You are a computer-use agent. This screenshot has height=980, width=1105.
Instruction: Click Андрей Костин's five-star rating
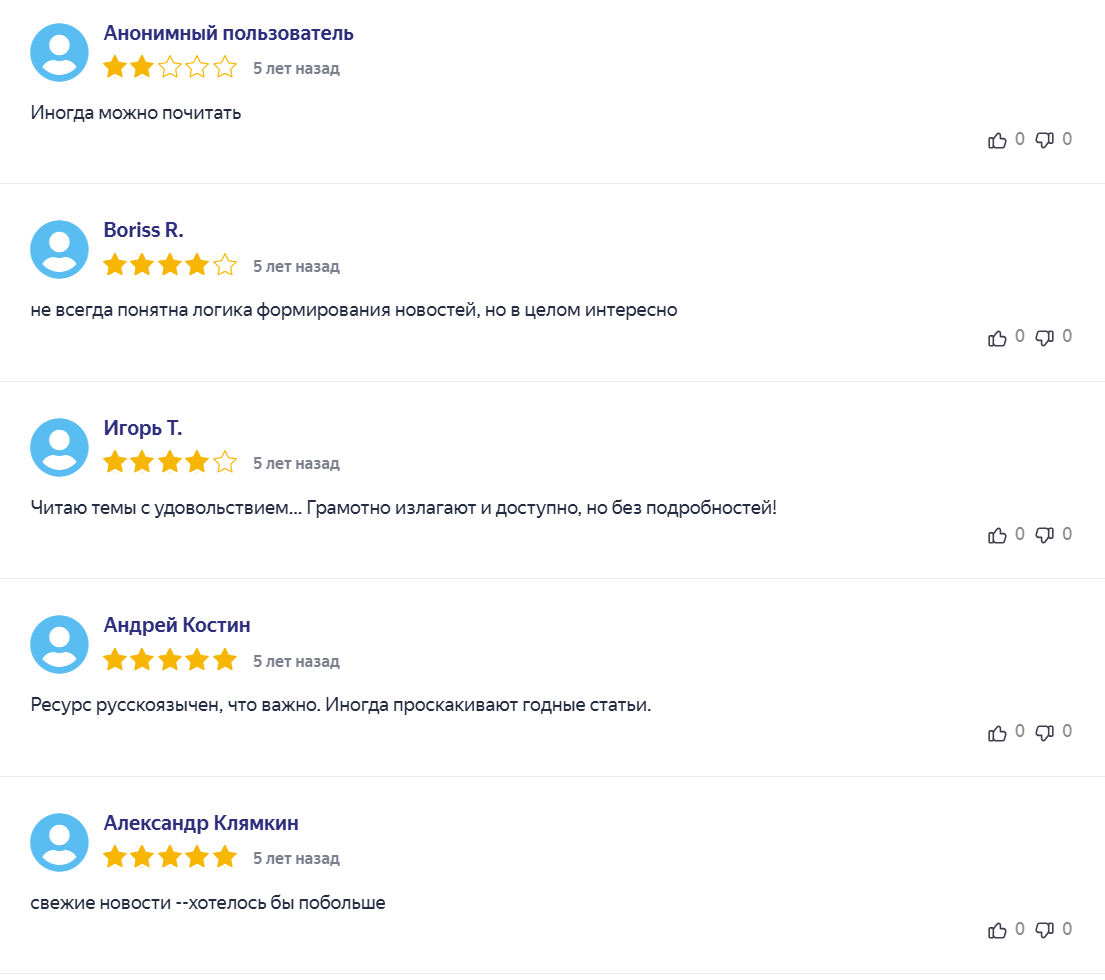pos(170,660)
